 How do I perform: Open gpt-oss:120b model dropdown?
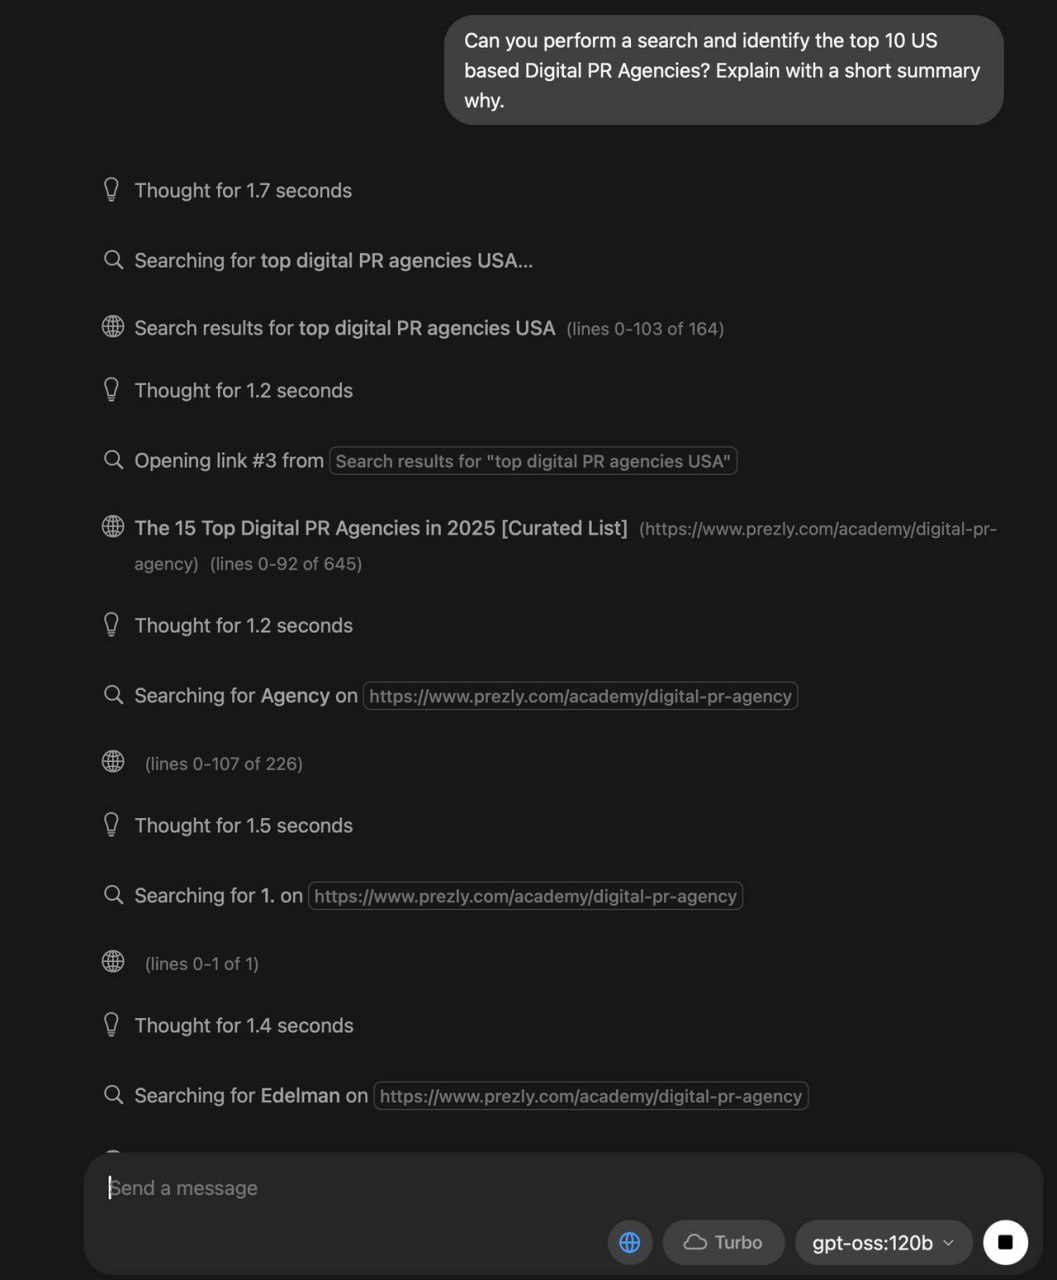(883, 1242)
